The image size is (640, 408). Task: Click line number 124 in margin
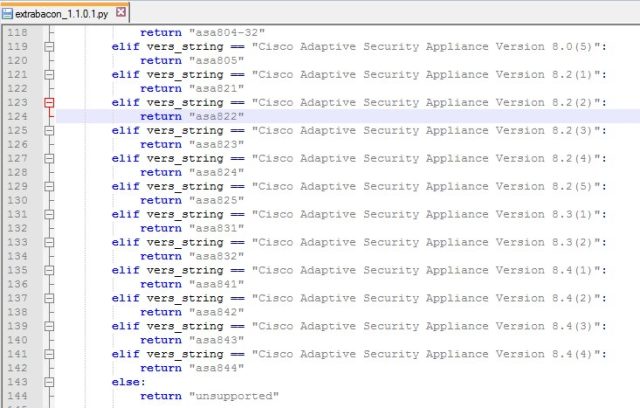[18, 116]
